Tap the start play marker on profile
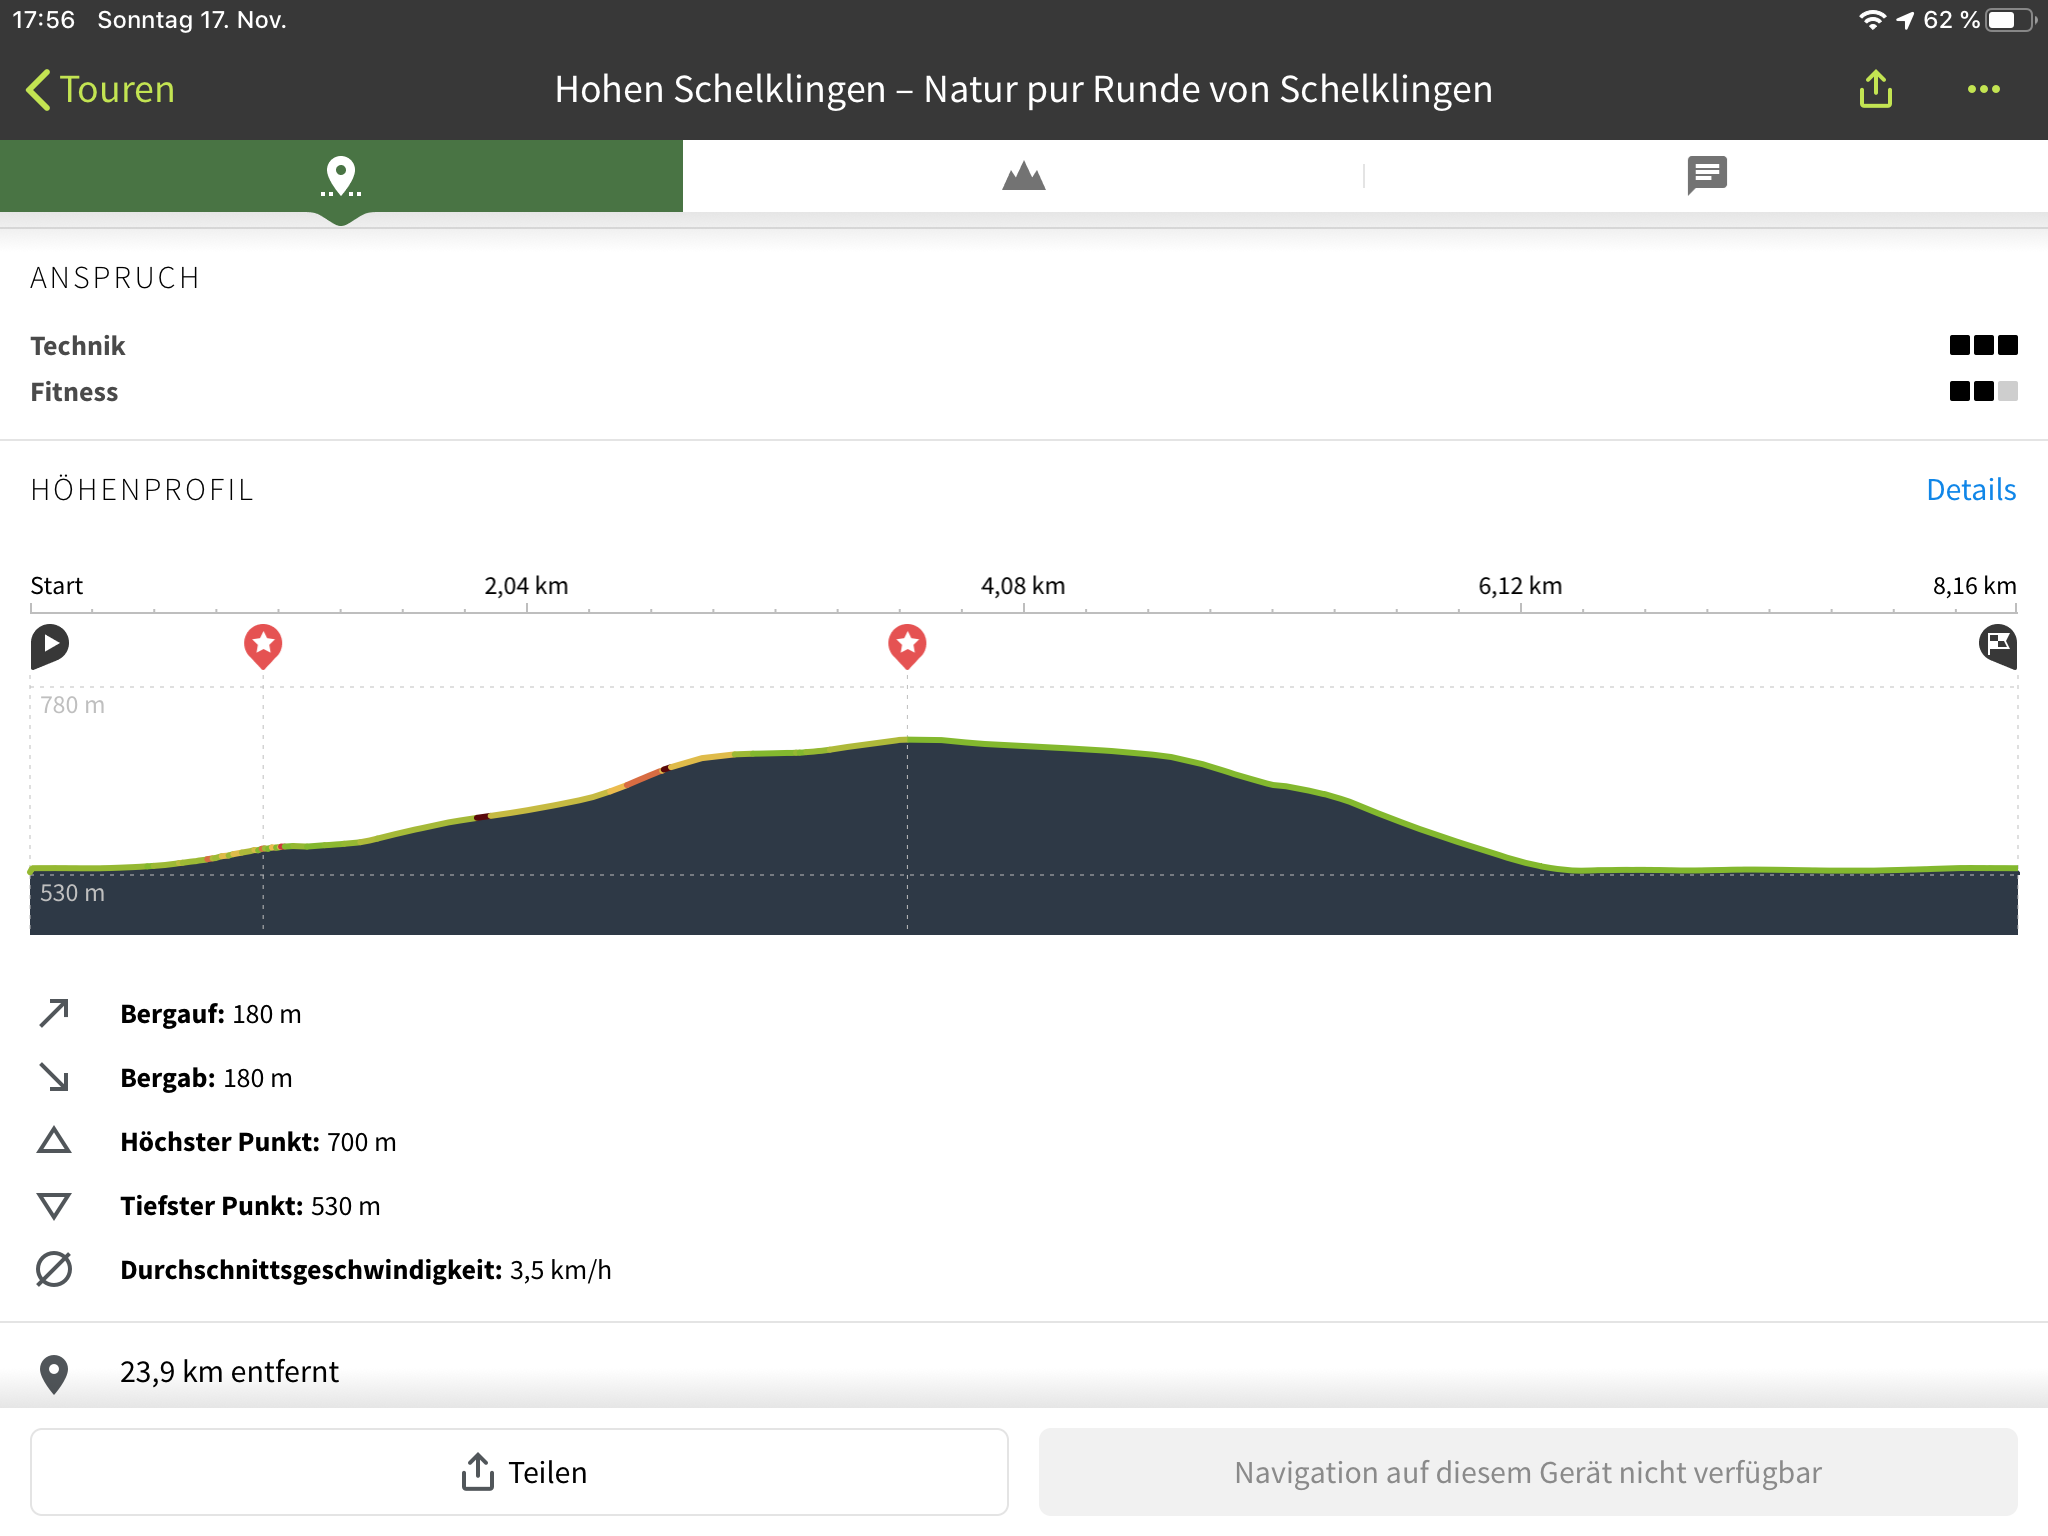 pyautogui.click(x=49, y=645)
